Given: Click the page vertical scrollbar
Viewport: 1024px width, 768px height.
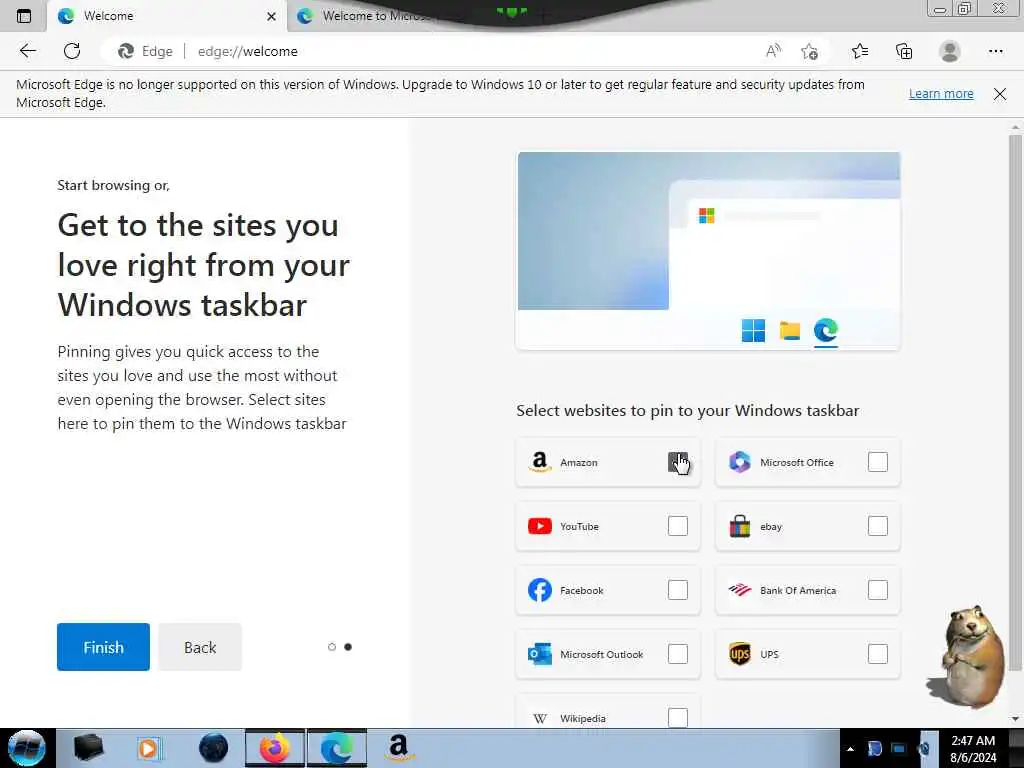Looking at the screenshot, I should [1015, 402].
